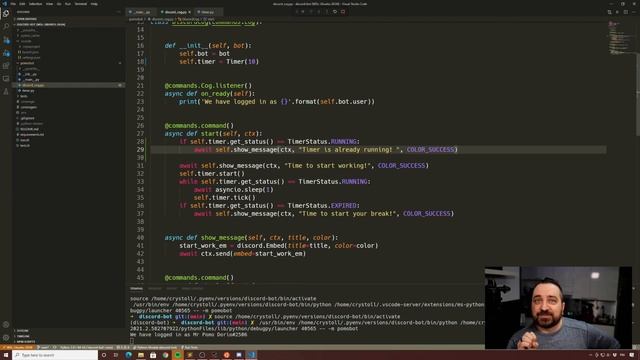Open the View menu
The width and height of the screenshot is (640, 360).
click(x=49, y=4)
